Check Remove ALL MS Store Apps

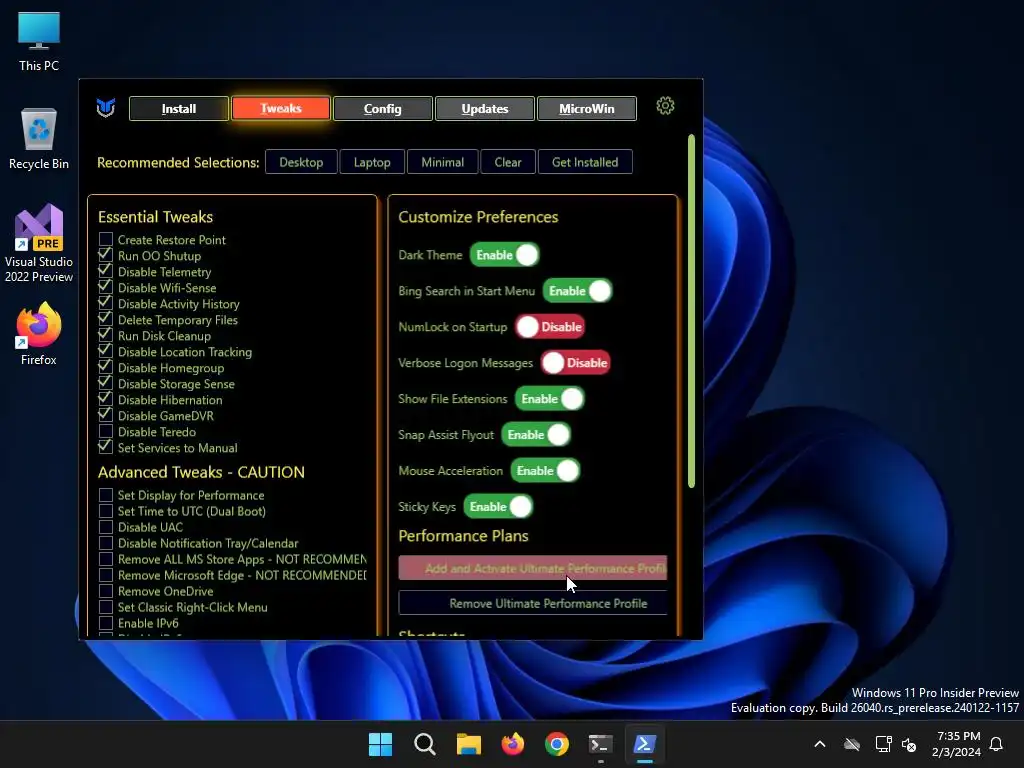click(x=106, y=559)
